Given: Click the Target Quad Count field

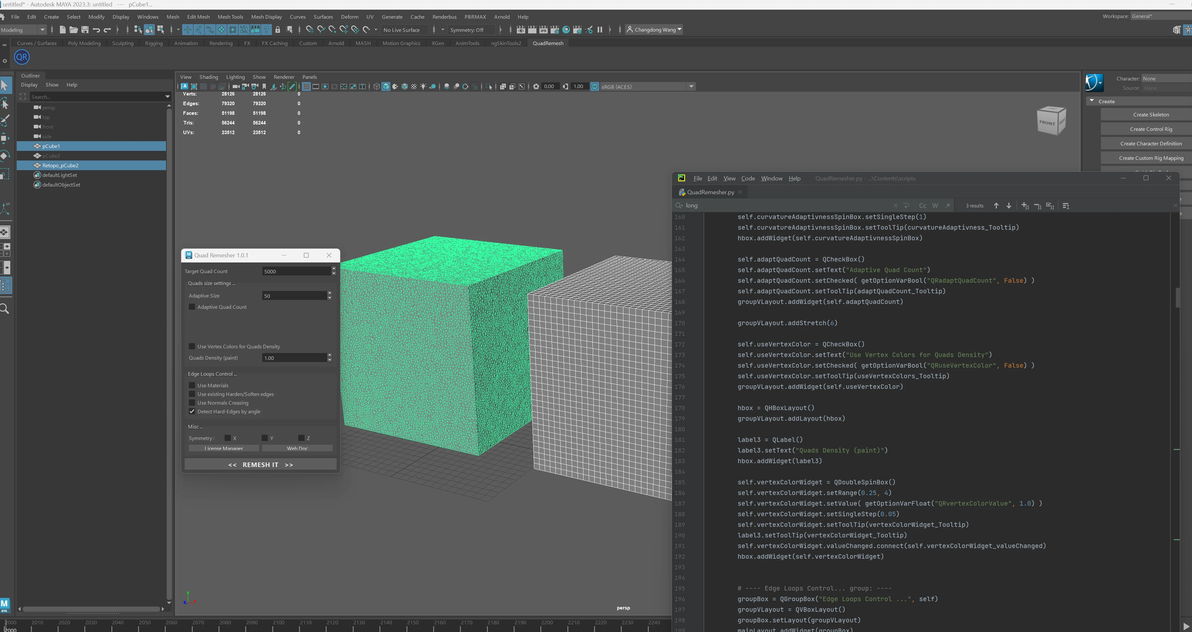Looking at the screenshot, I should pos(294,271).
